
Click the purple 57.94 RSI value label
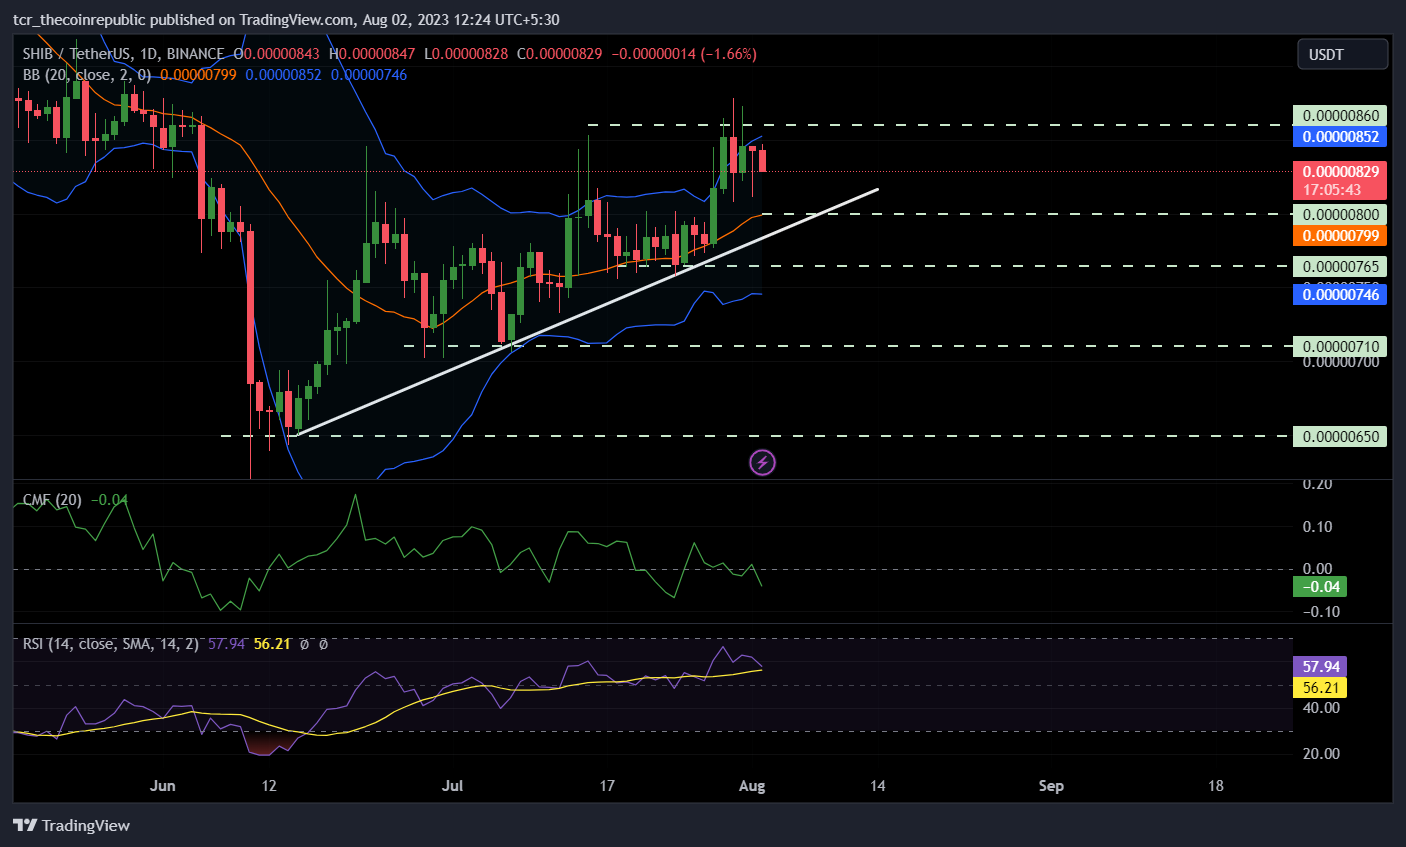click(x=1320, y=667)
